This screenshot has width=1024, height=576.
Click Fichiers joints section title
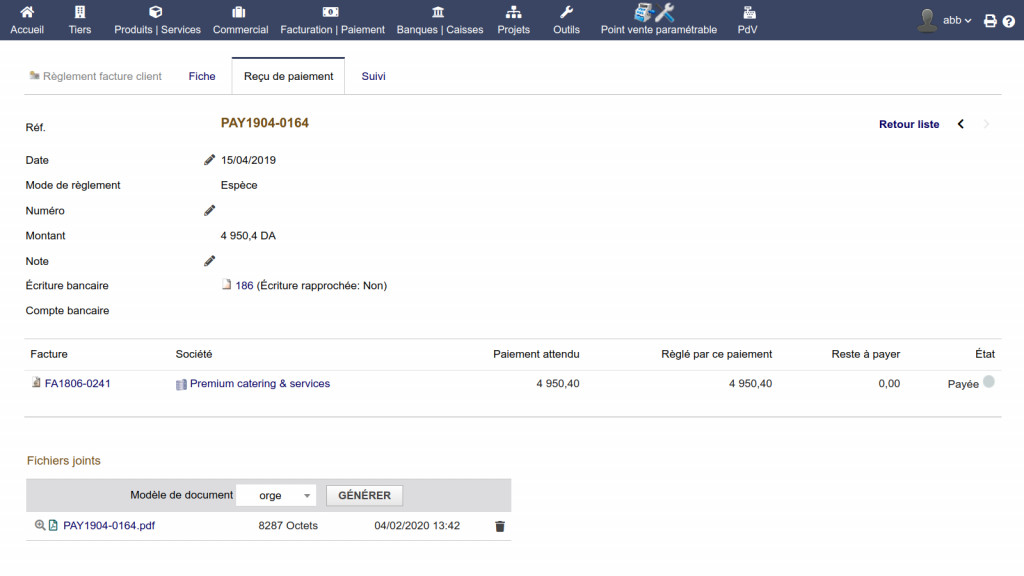click(63, 460)
